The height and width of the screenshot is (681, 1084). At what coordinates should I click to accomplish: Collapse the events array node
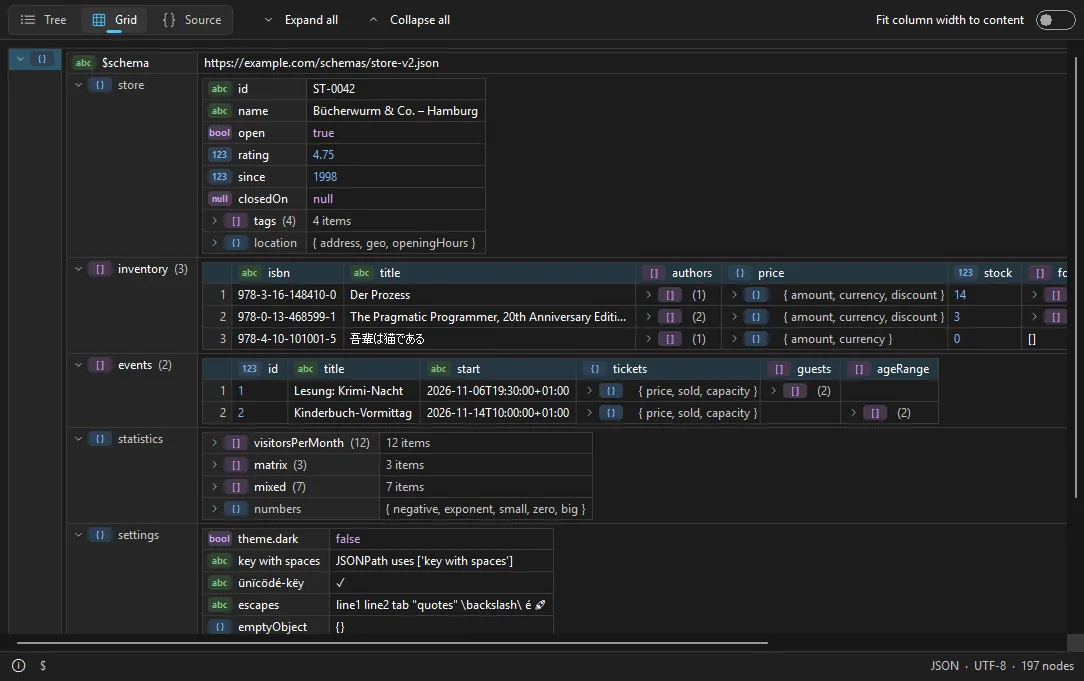click(78, 365)
